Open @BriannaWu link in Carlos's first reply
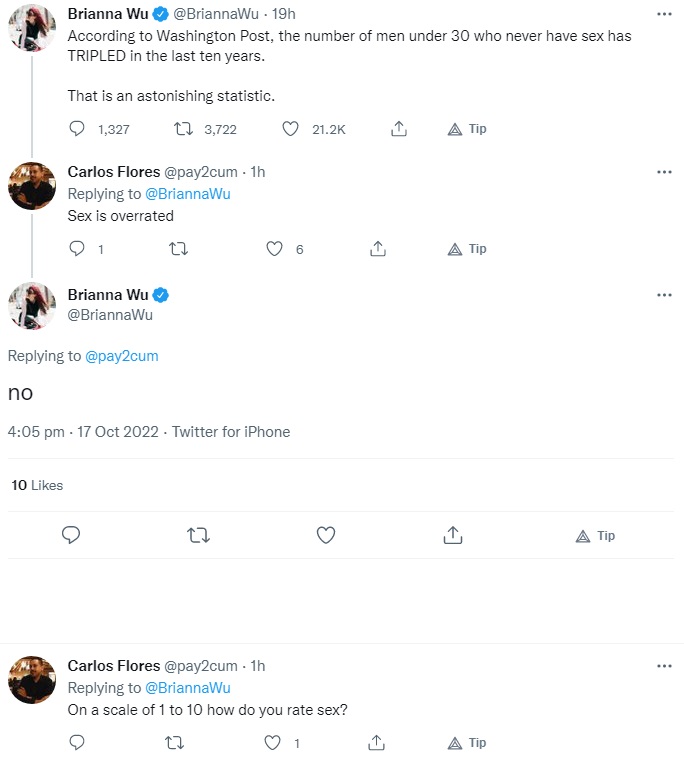Viewport: 684px width, 760px height. 188,194
